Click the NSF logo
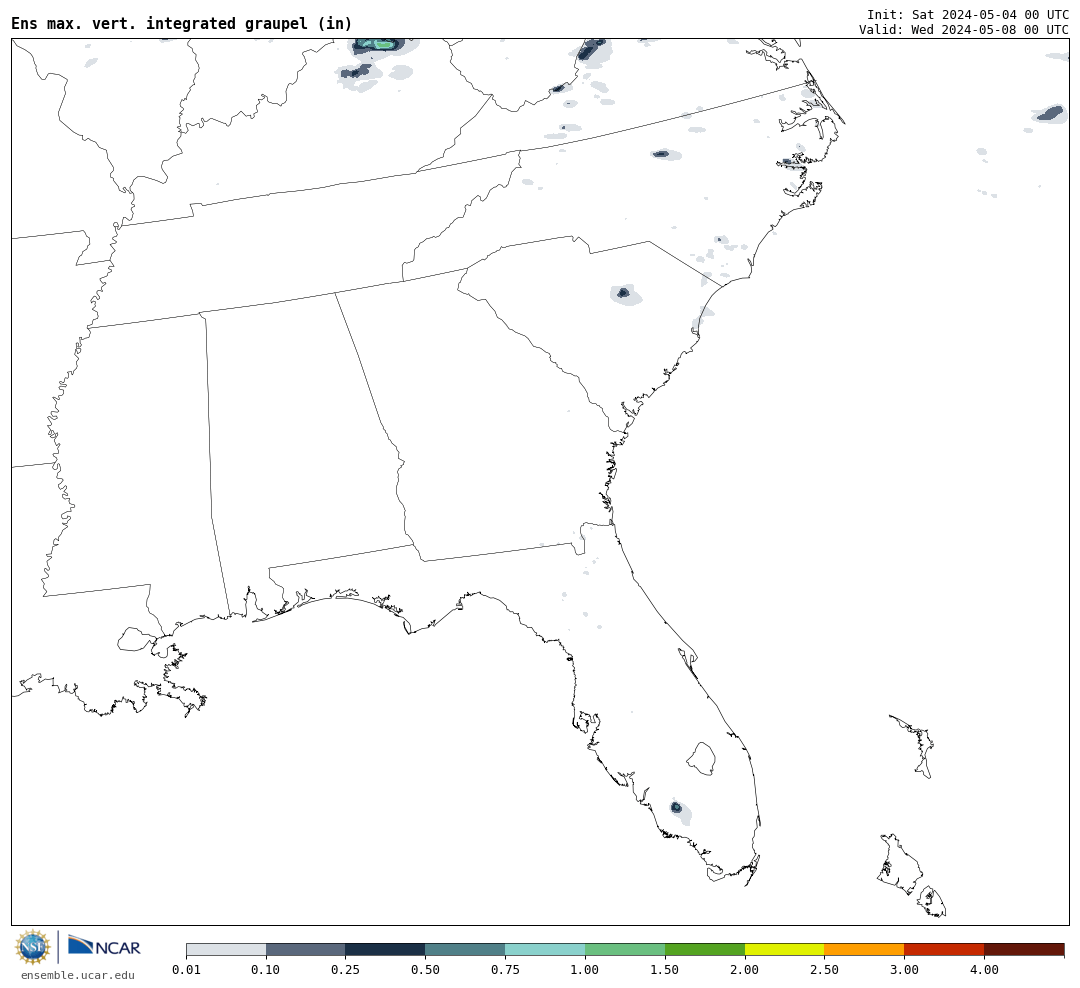The height and width of the screenshot is (988, 1080). [33, 947]
